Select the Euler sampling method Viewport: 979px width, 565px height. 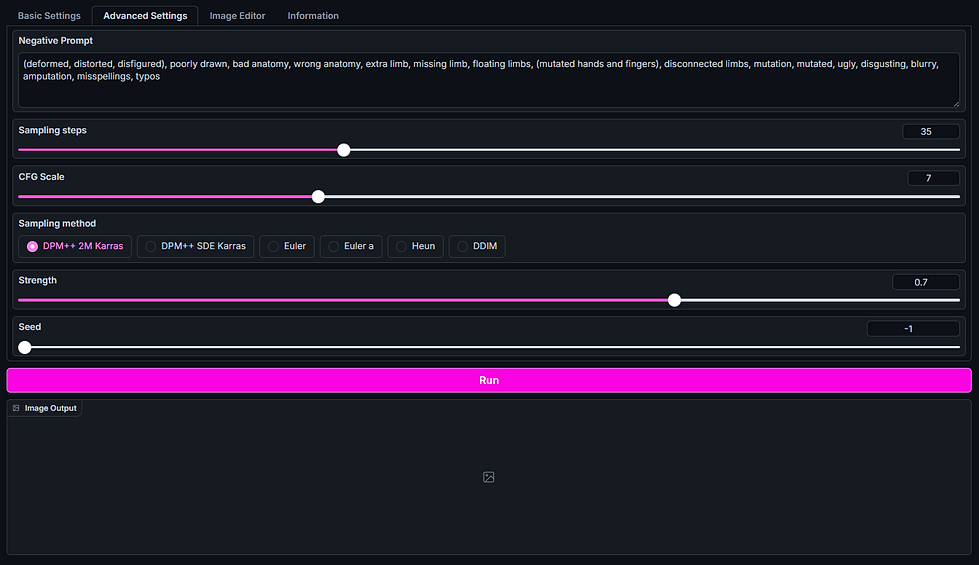click(x=287, y=246)
